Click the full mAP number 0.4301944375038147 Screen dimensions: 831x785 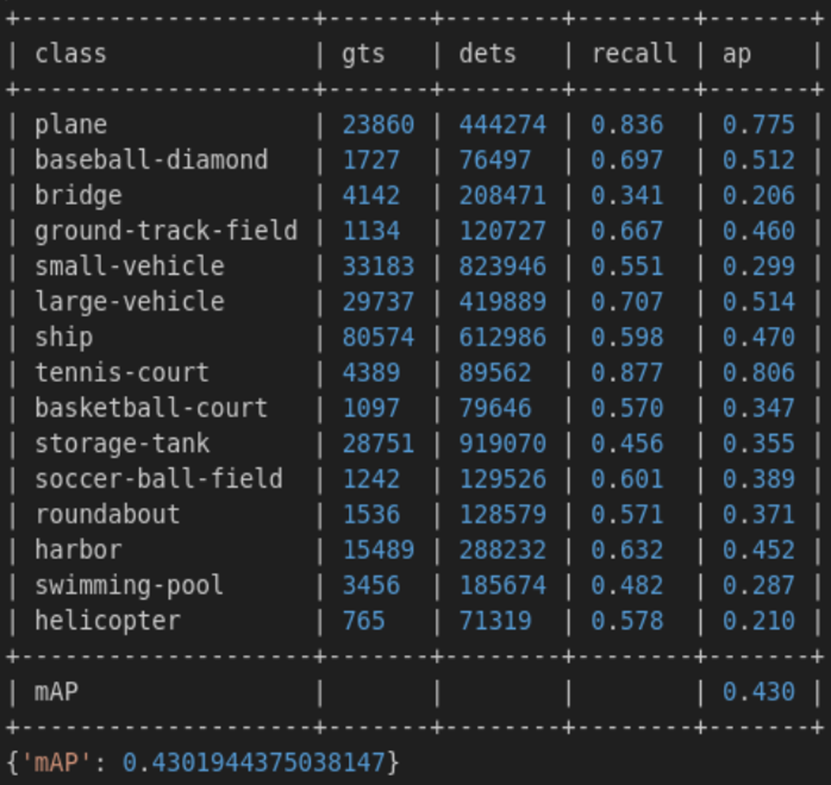coord(253,763)
